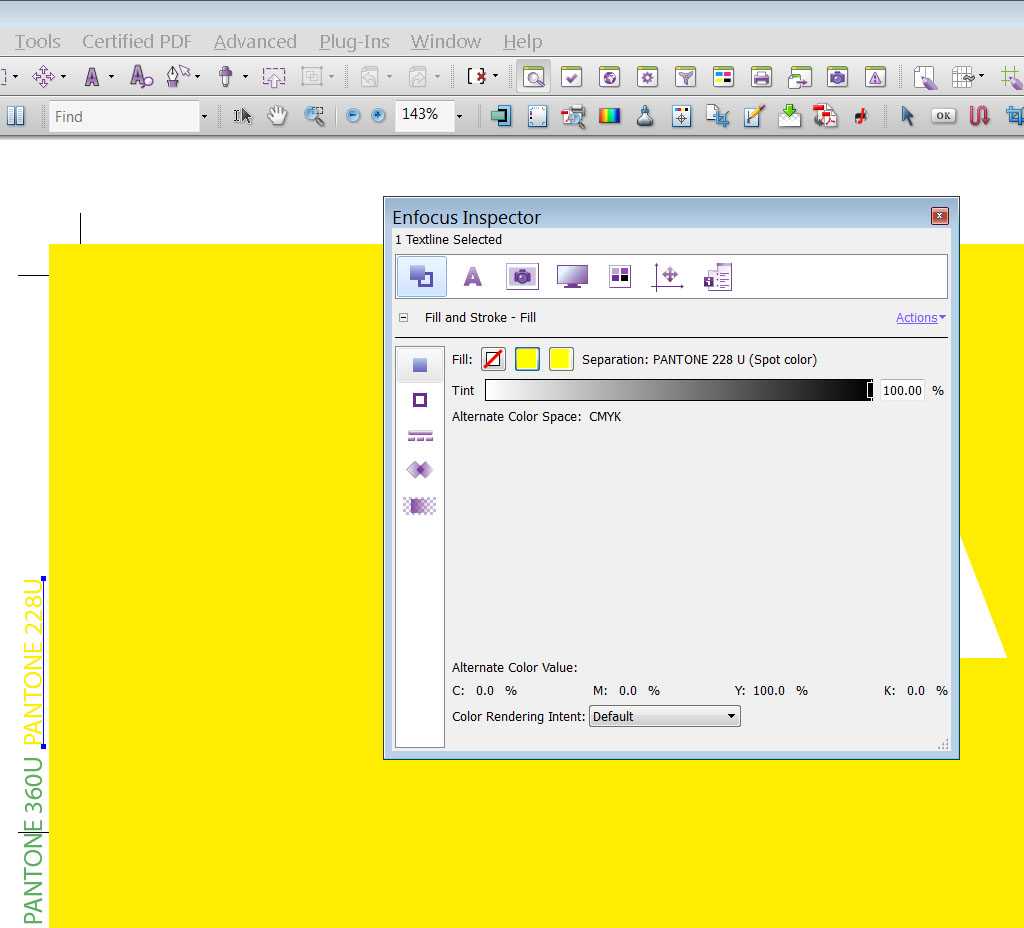Click the globe panel icon
Image resolution: width=1024 pixels, height=928 pixels.
click(609, 77)
